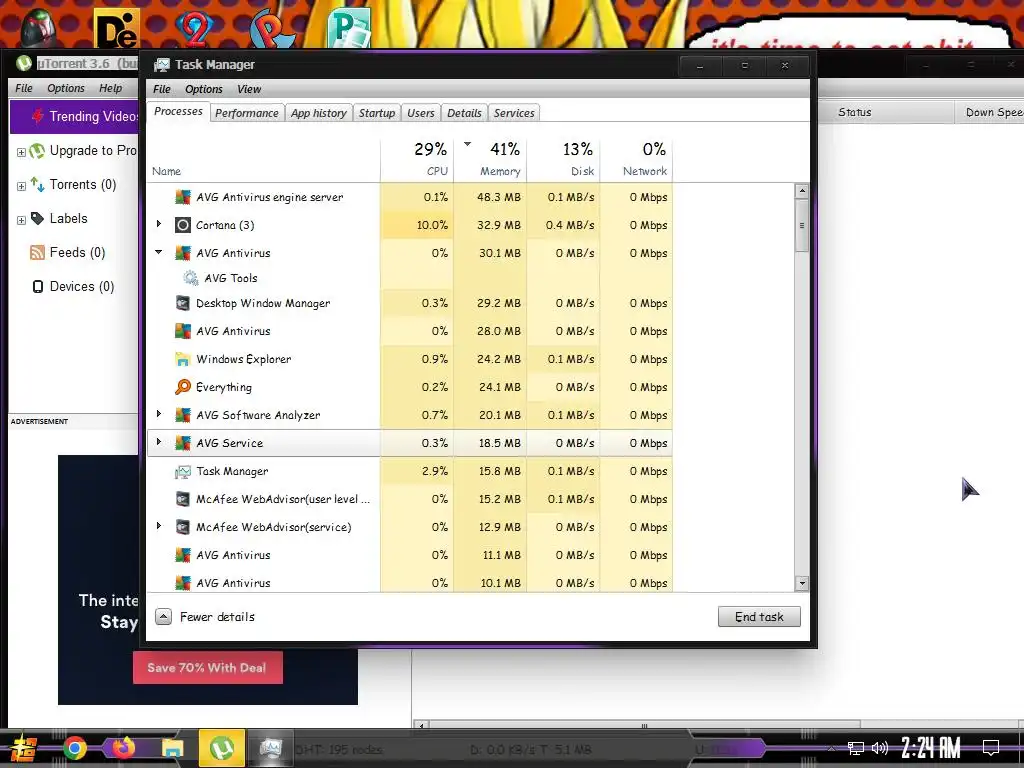The width and height of the screenshot is (1024, 768).
Task: Open Task Manager Options menu
Action: click(204, 89)
